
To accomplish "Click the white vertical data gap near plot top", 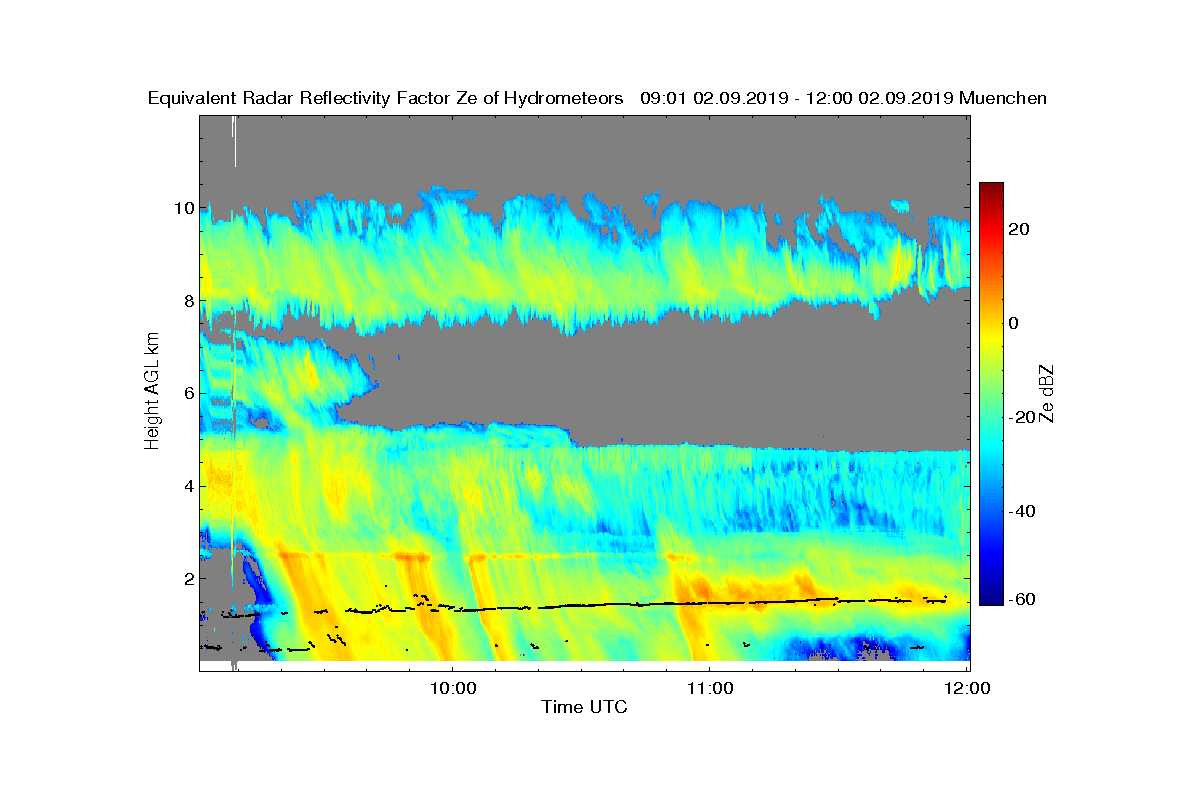I will (235, 140).
